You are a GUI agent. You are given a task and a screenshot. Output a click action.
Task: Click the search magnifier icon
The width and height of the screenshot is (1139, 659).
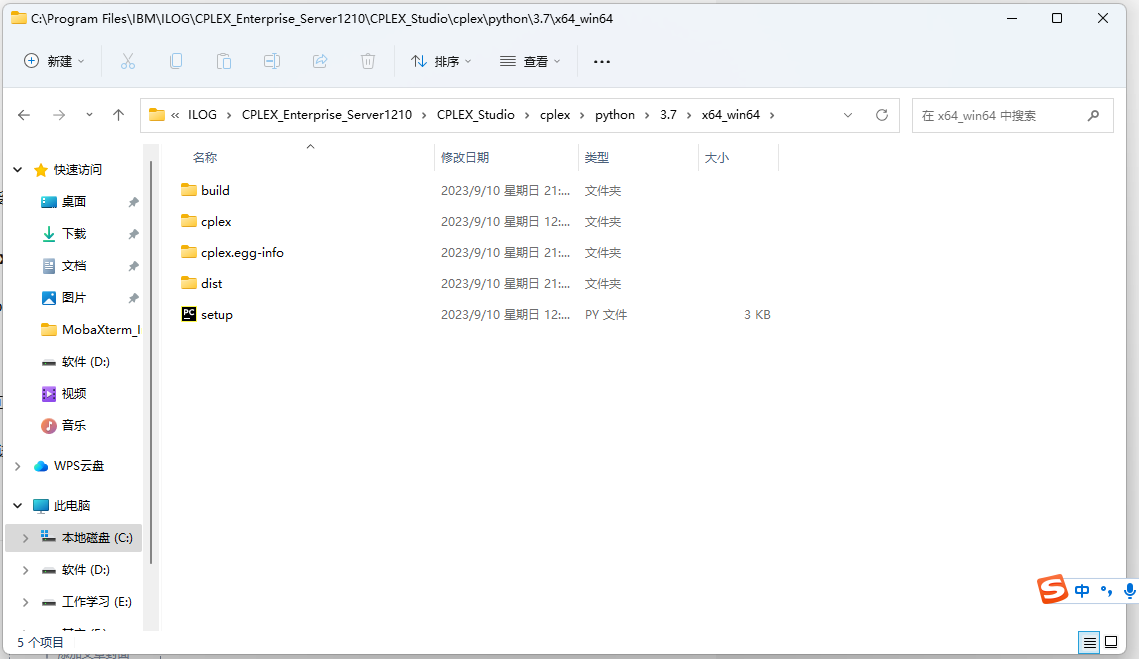pyautogui.click(x=1093, y=116)
